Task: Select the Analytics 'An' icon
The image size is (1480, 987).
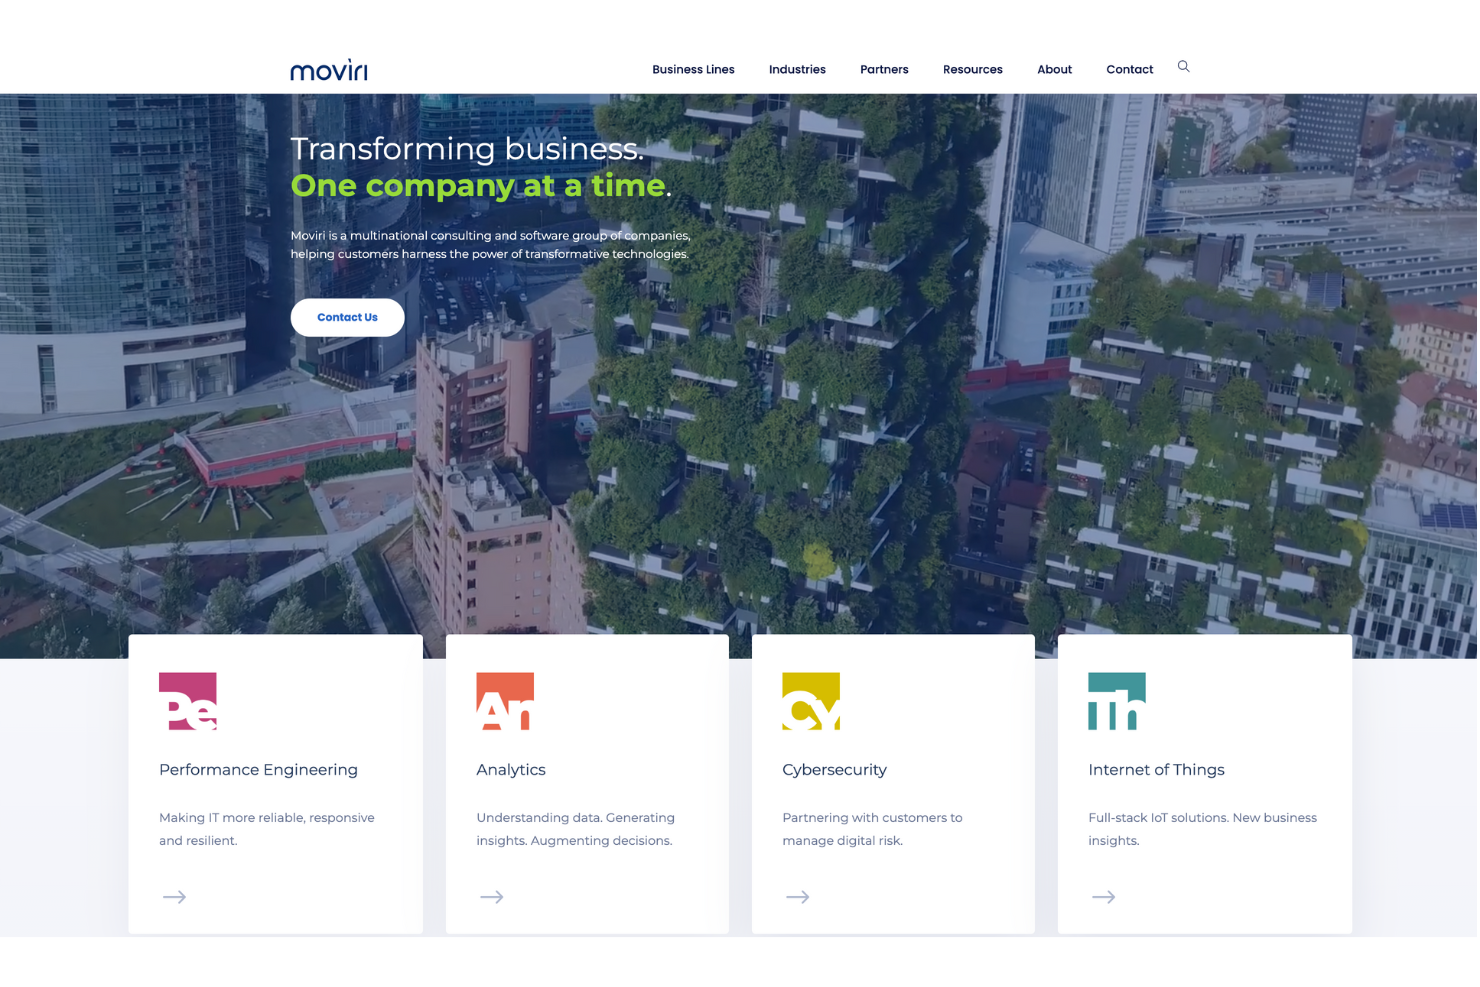Action: (504, 701)
